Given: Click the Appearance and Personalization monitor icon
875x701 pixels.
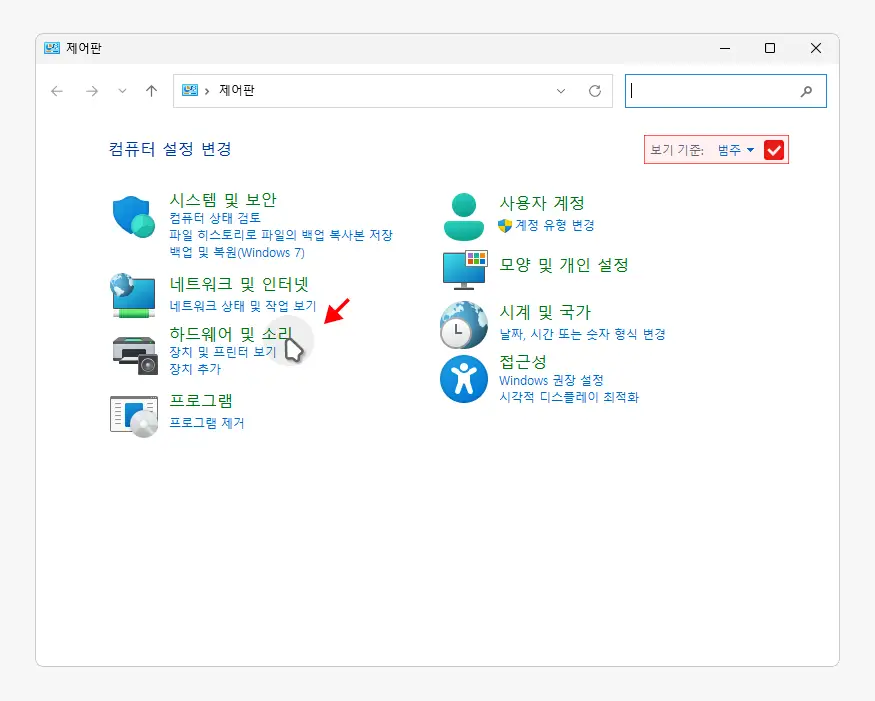Looking at the screenshot, I should (x=465, y=270).
